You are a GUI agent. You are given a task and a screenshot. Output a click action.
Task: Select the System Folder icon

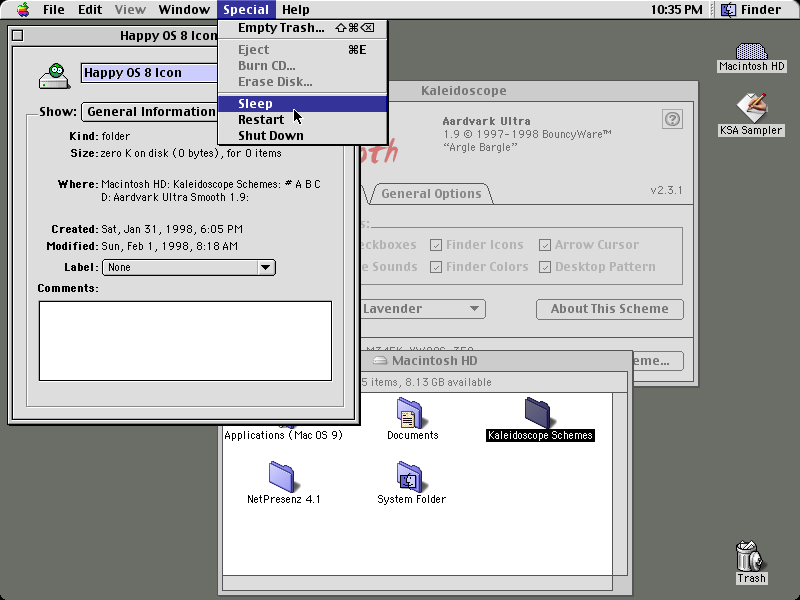click(x=409, y=477)
